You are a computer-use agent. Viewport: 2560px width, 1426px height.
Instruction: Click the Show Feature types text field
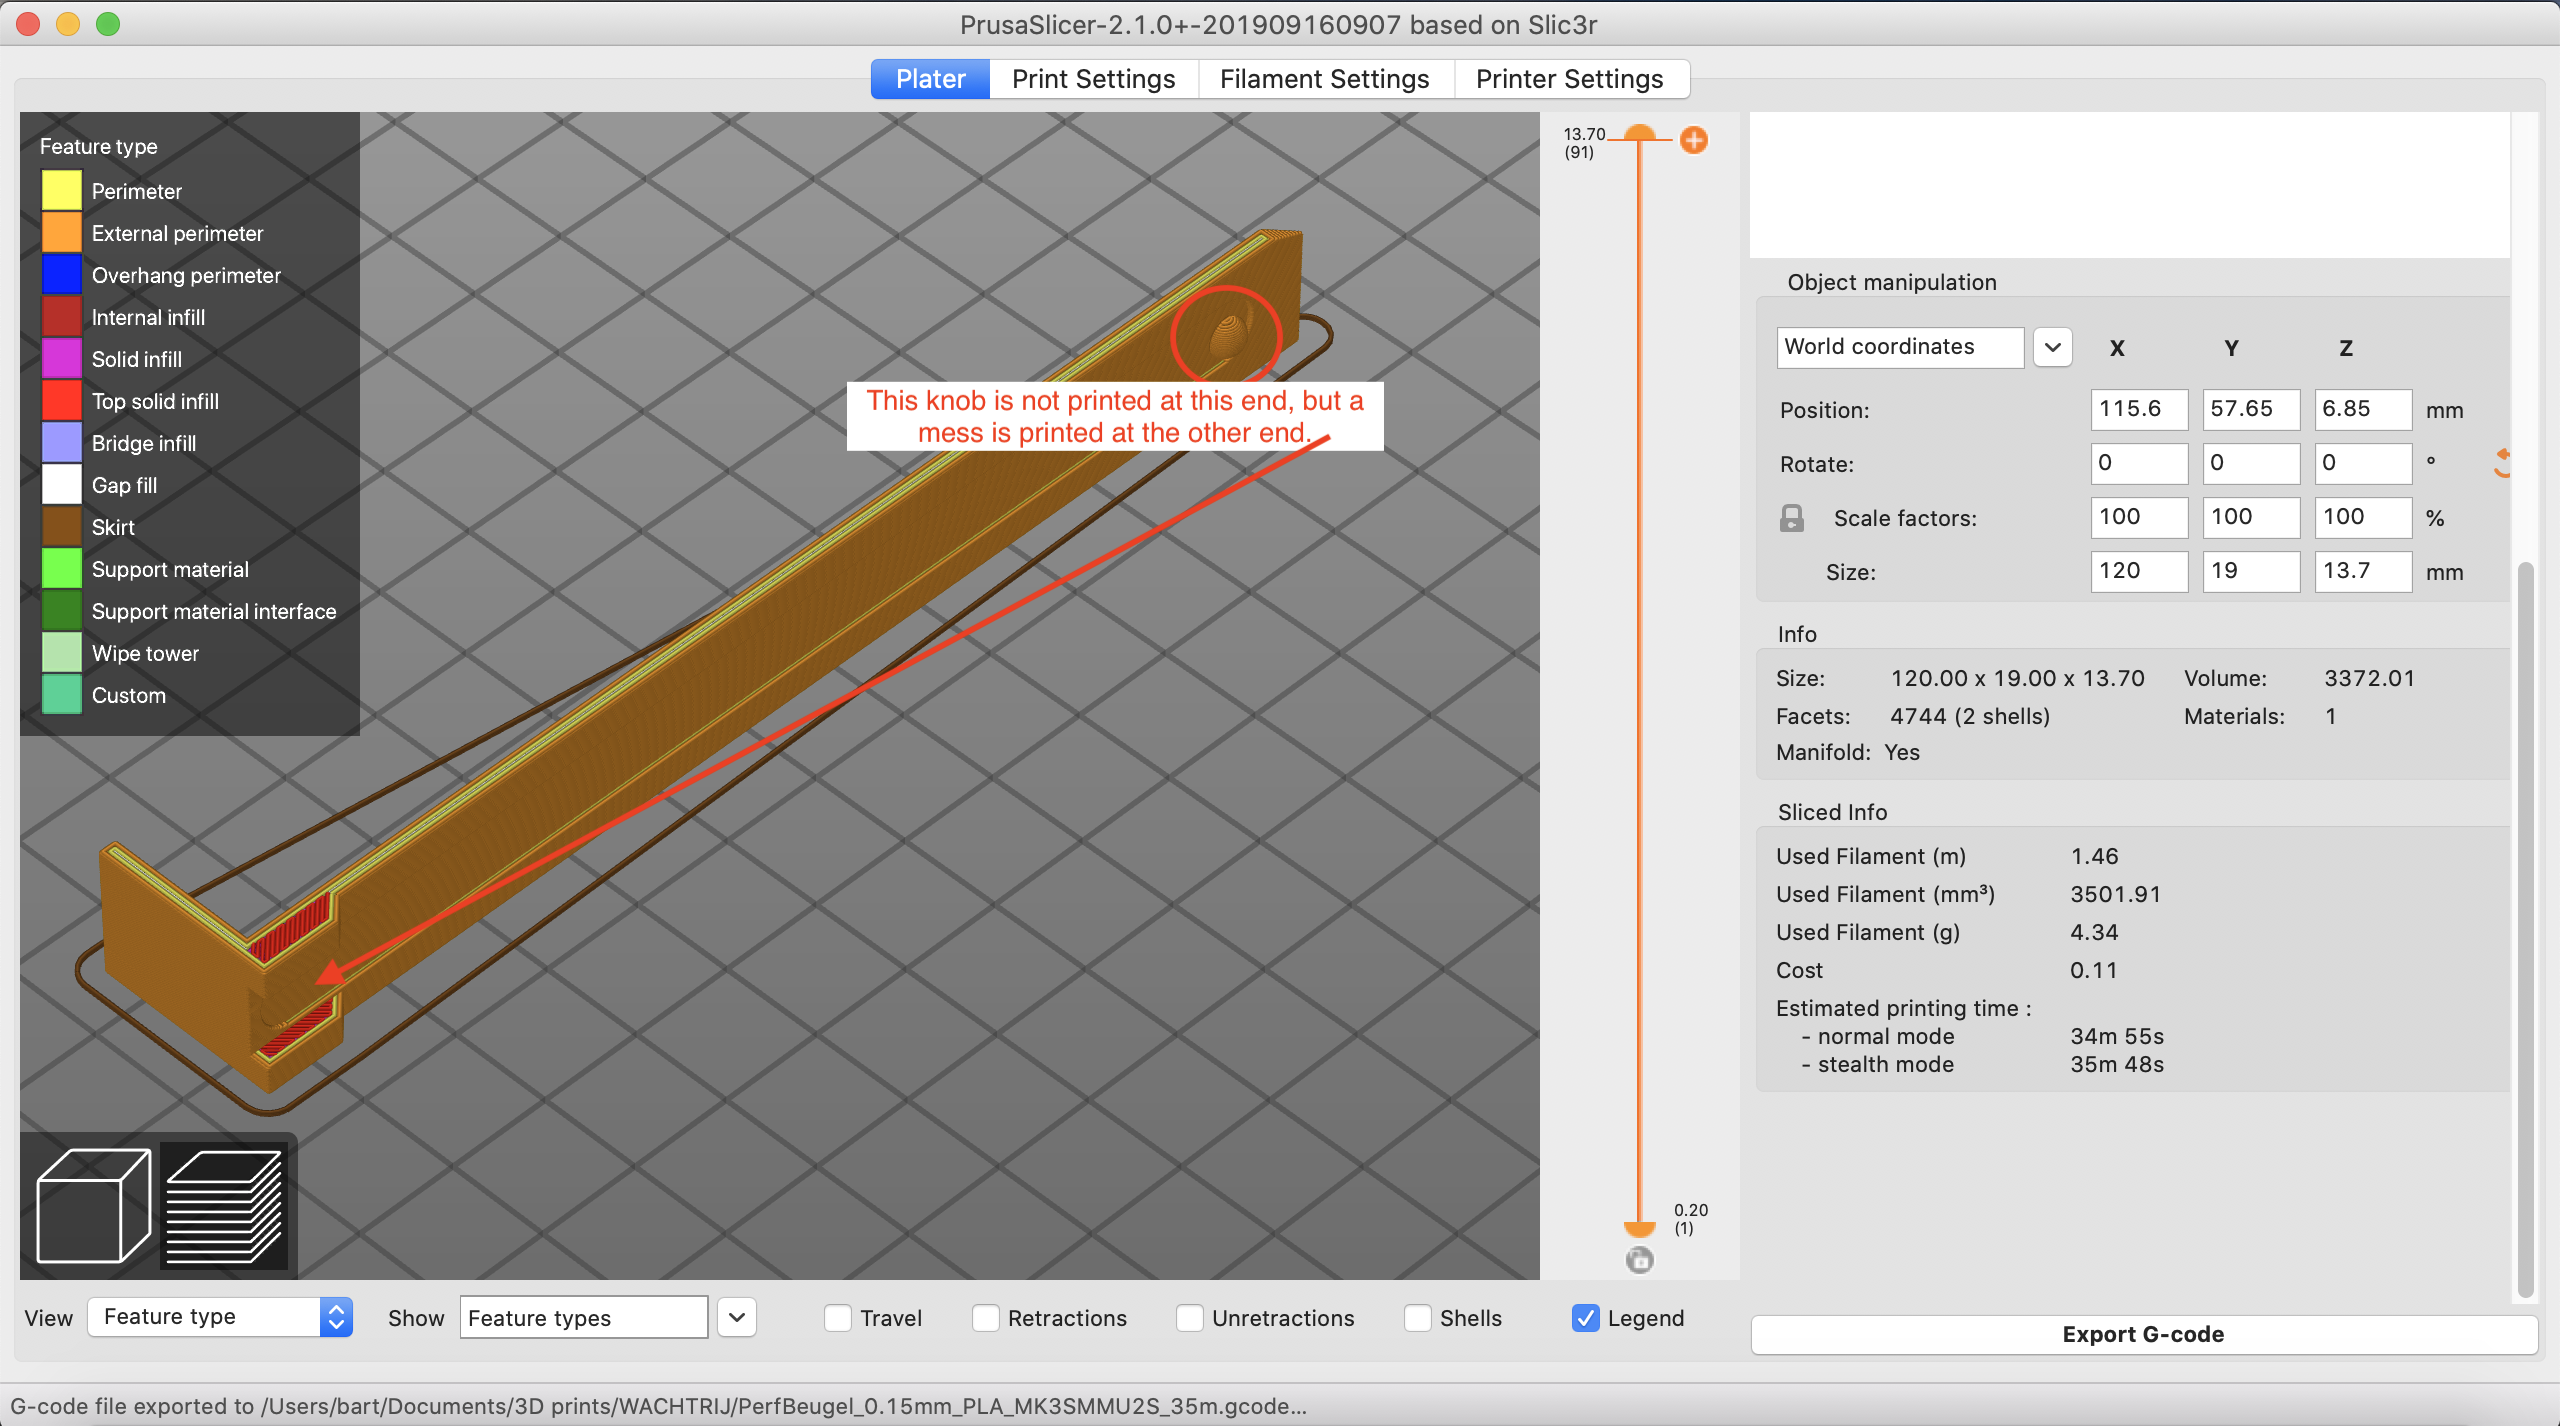(584, 1317)
